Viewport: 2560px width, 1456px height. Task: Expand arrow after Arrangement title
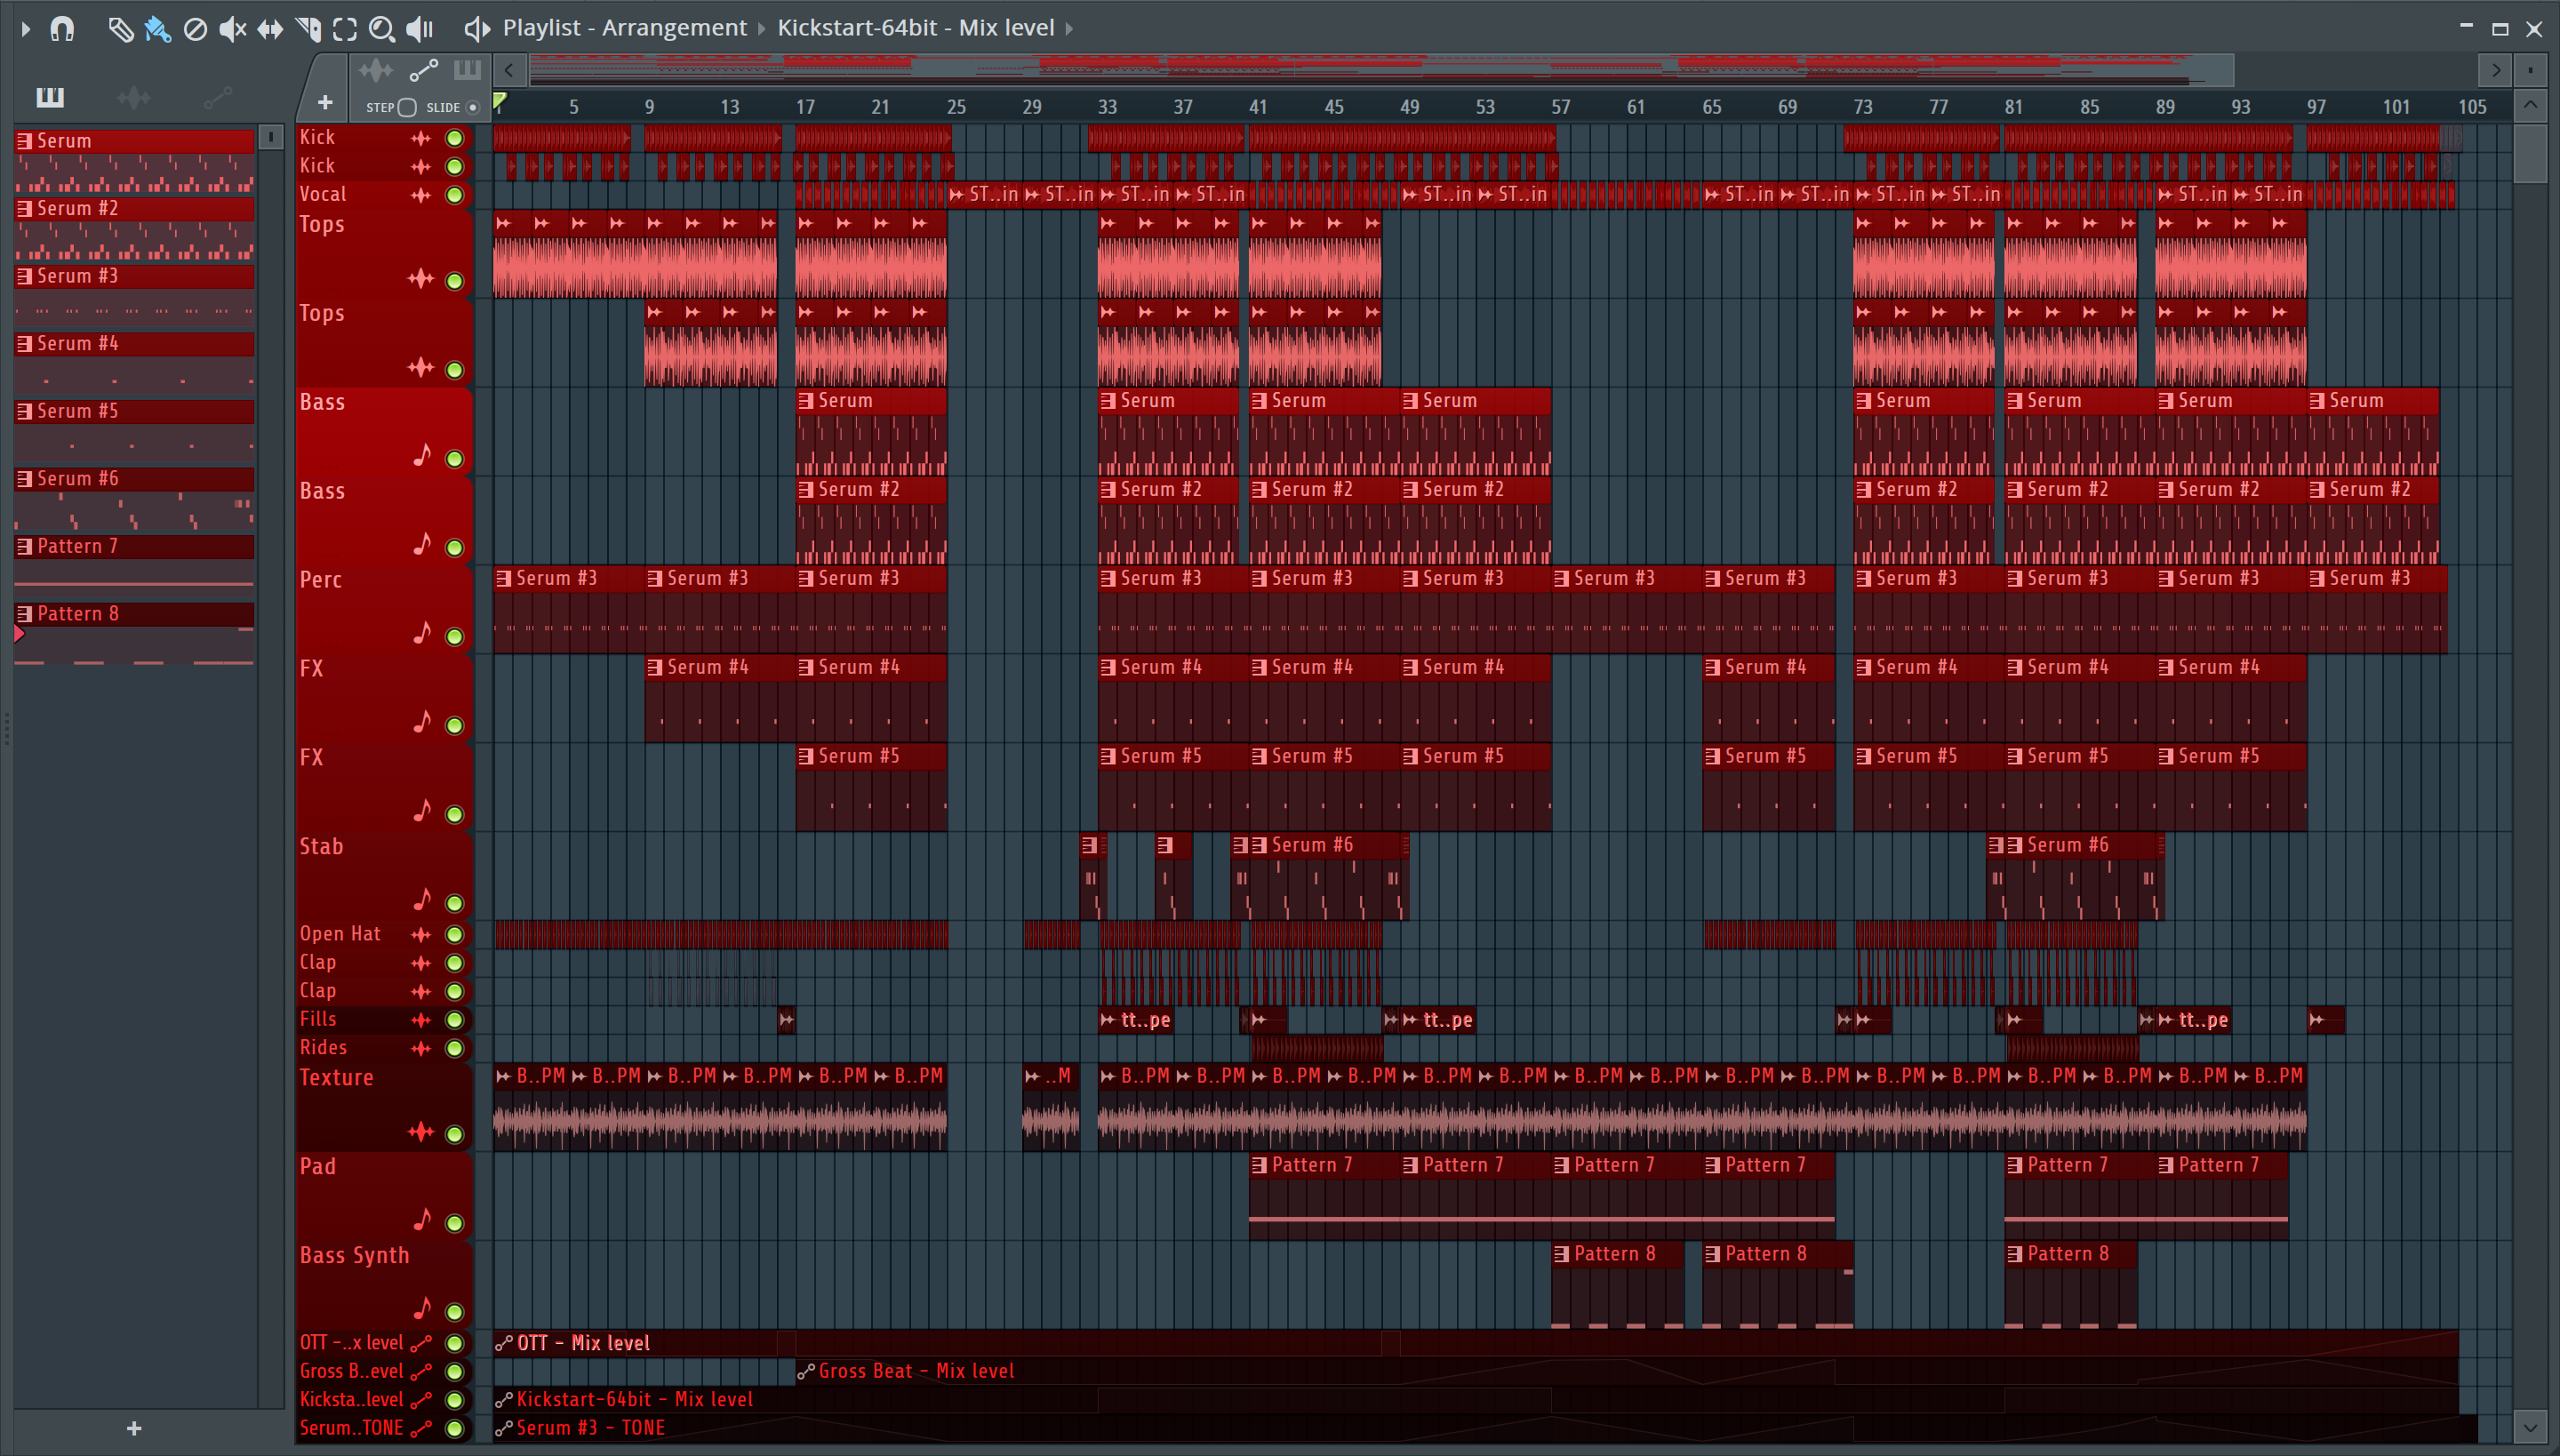tap(762, 29)
